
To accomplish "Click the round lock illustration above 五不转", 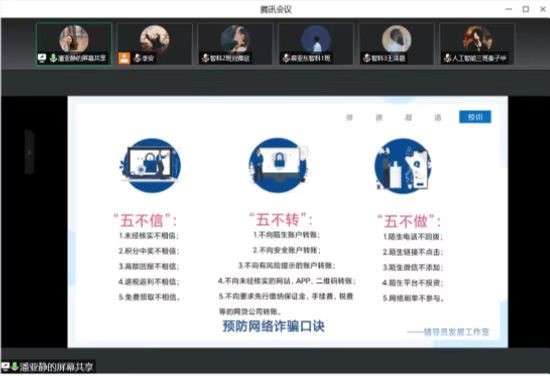I will pos(278,165).
